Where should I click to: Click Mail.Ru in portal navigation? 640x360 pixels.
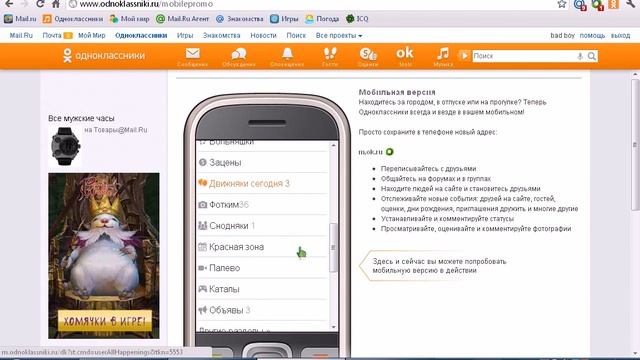click(x=21, y=36)
